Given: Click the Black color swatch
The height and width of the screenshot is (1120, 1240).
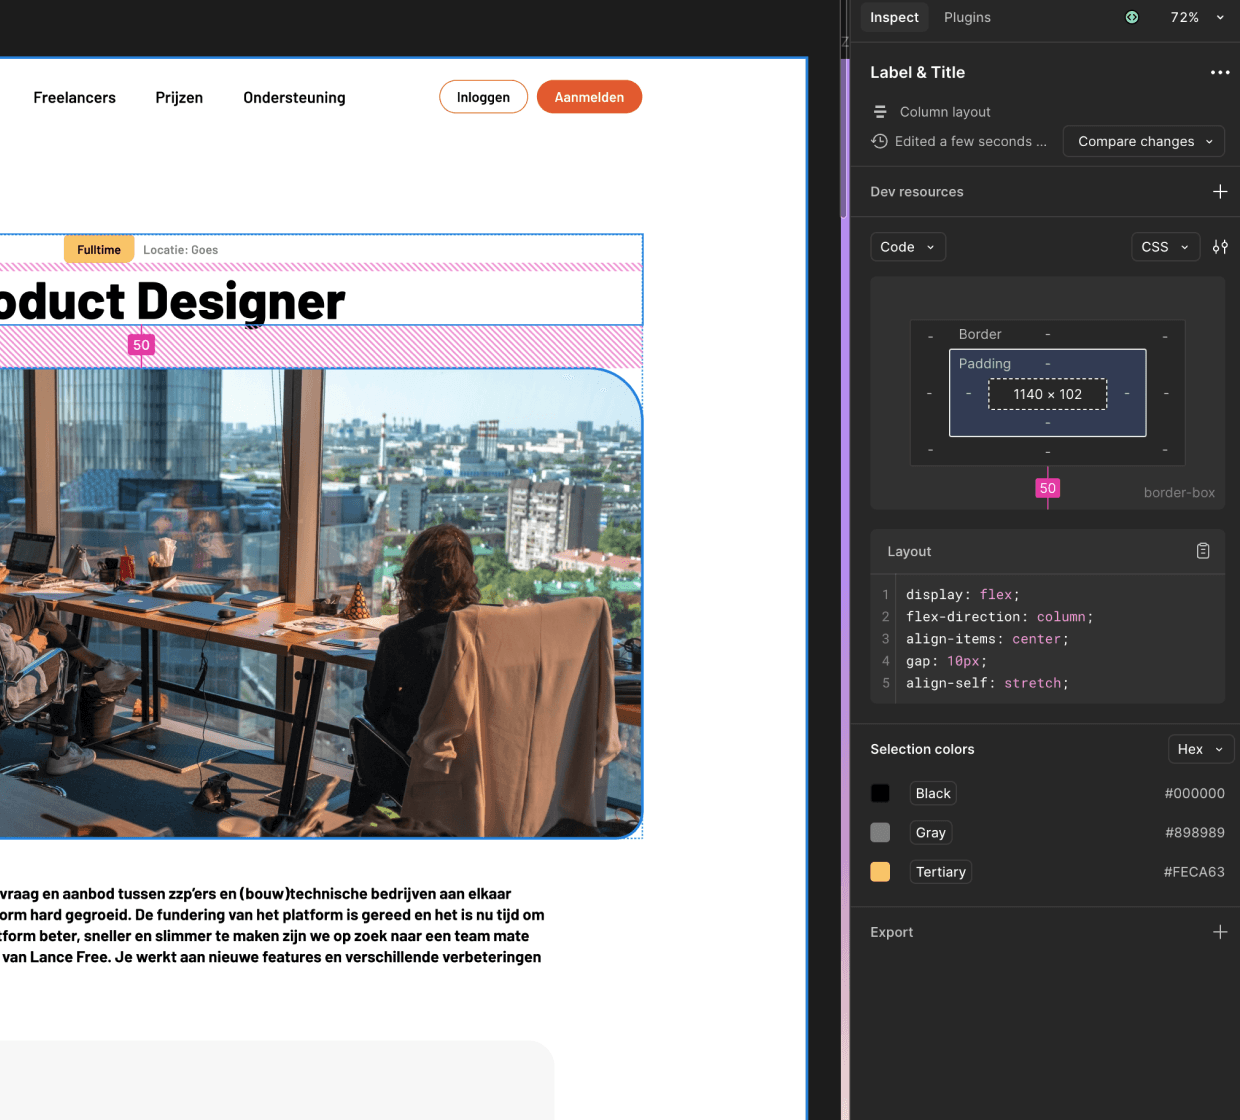Looking at the screenshot, I should click(x=880, y=793).
